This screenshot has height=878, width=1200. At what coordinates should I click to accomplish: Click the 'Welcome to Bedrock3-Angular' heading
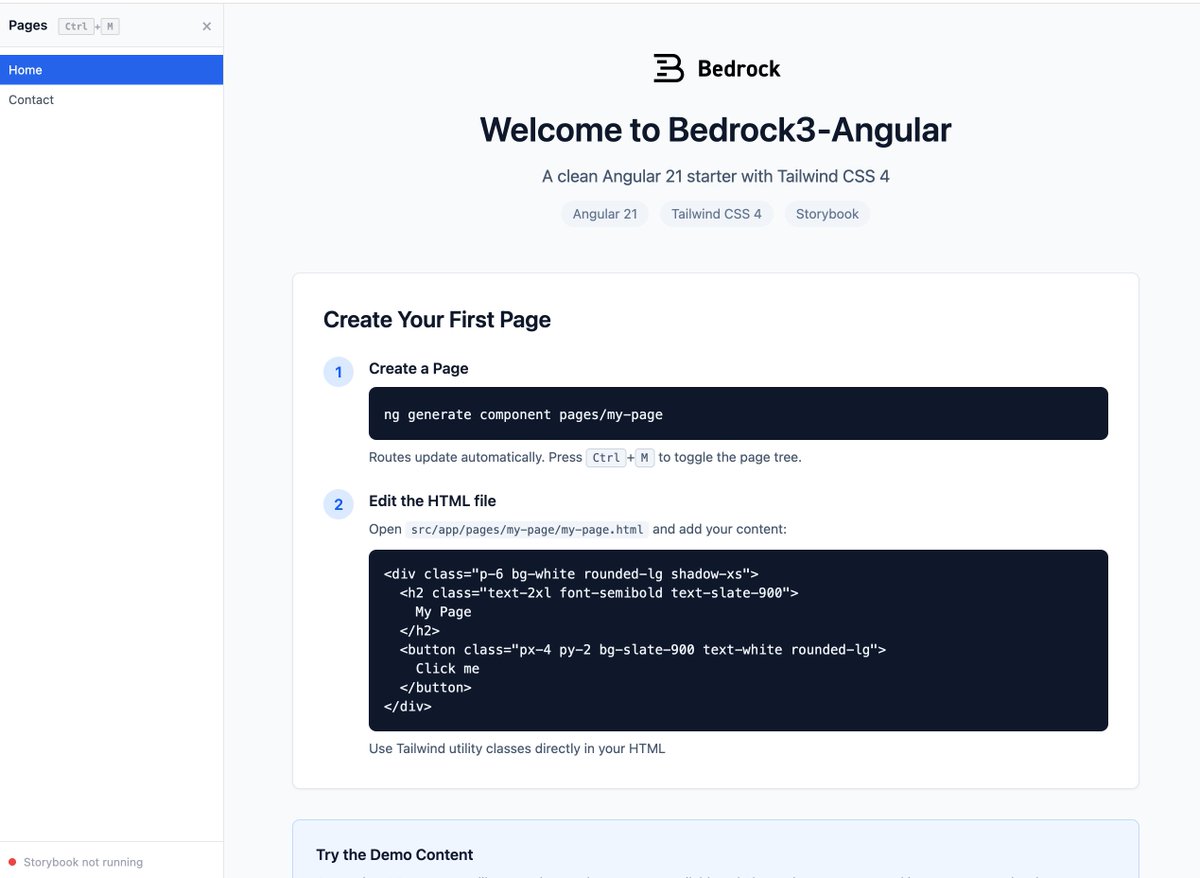[x=716, y=130]
